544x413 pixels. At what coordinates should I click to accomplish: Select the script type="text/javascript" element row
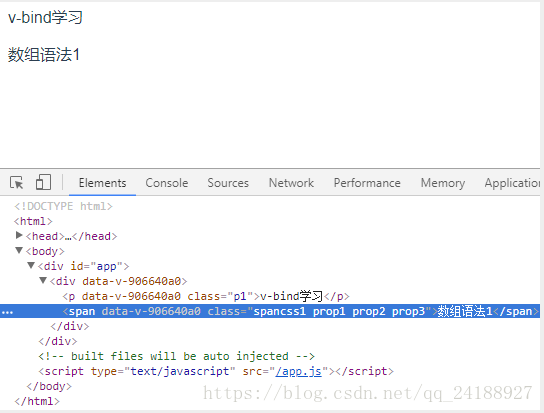pyautogui.click(x=216, y=371)
